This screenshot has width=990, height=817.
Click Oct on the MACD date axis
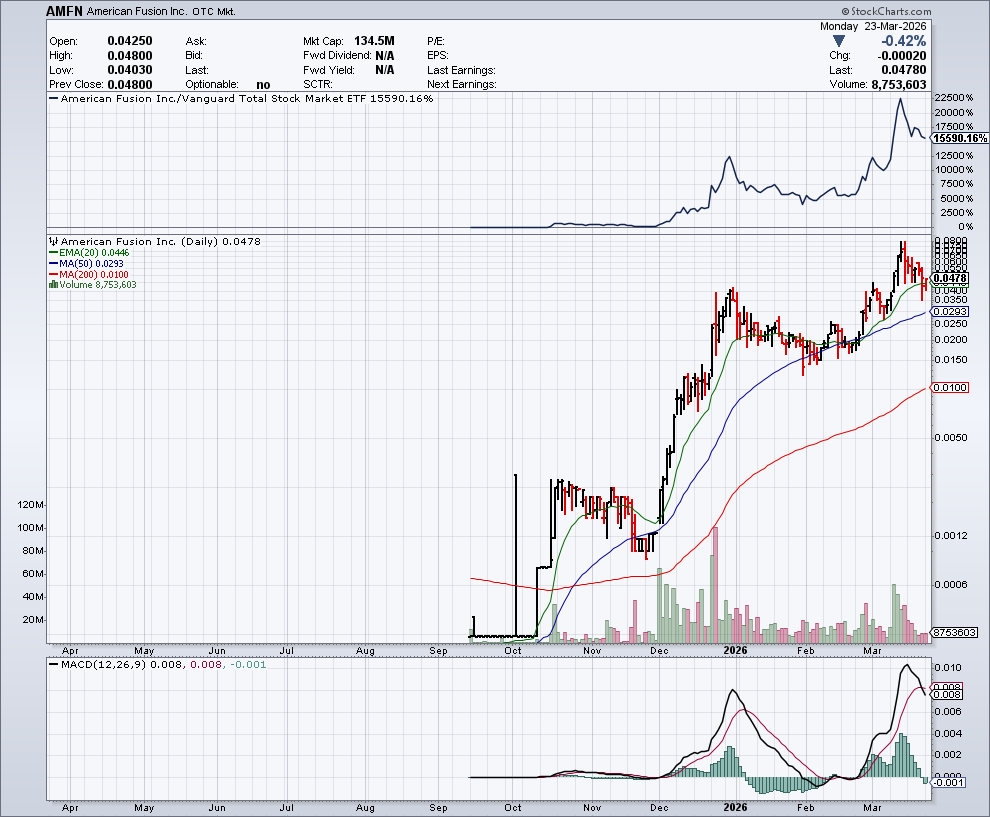tap(513, 808)
